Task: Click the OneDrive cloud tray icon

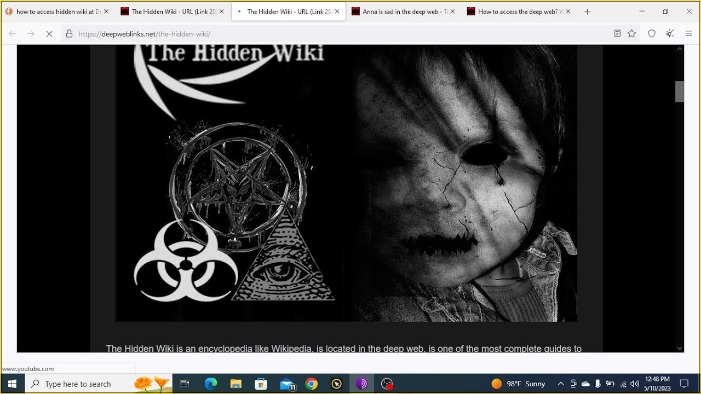Action: [585, 384]
